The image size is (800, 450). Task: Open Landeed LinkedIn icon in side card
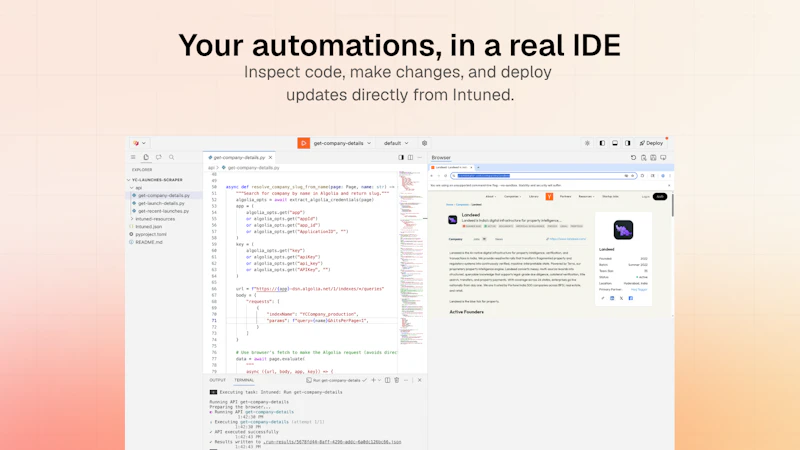(x=612, y=298)
